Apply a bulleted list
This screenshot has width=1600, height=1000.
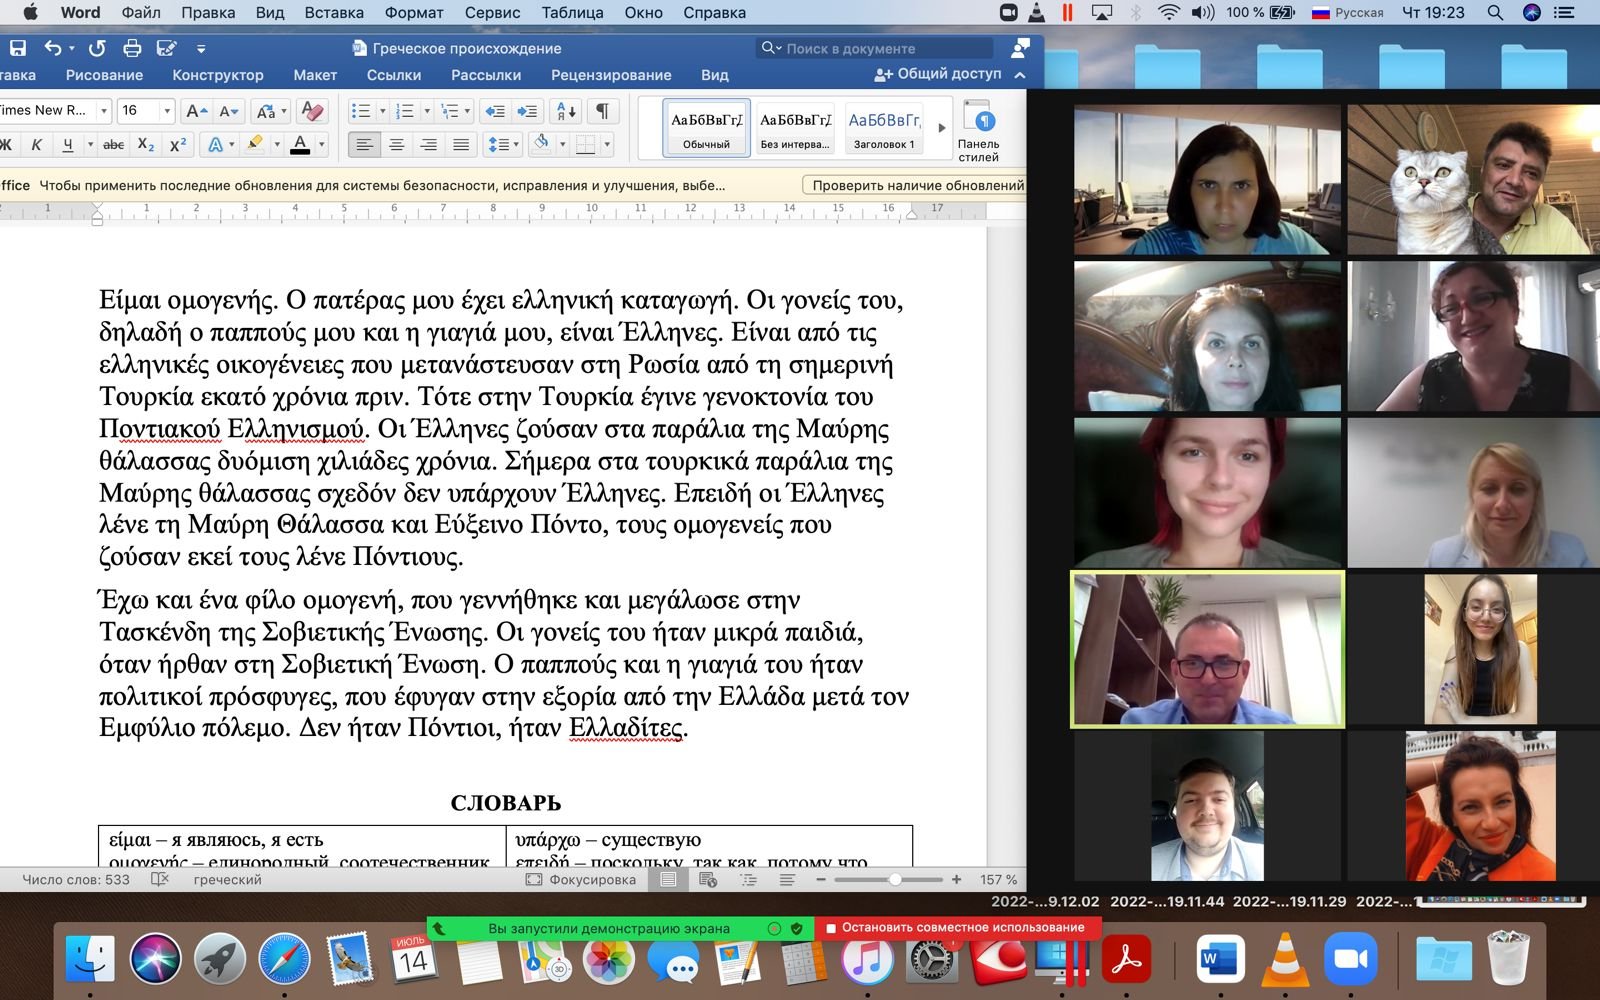tap(361, 111)
